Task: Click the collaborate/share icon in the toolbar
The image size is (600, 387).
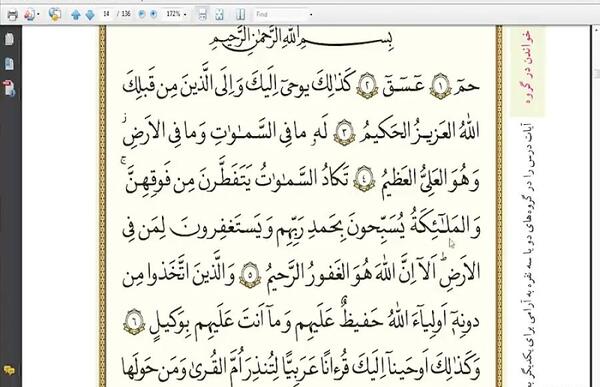Action: click(x=55, y=15)
